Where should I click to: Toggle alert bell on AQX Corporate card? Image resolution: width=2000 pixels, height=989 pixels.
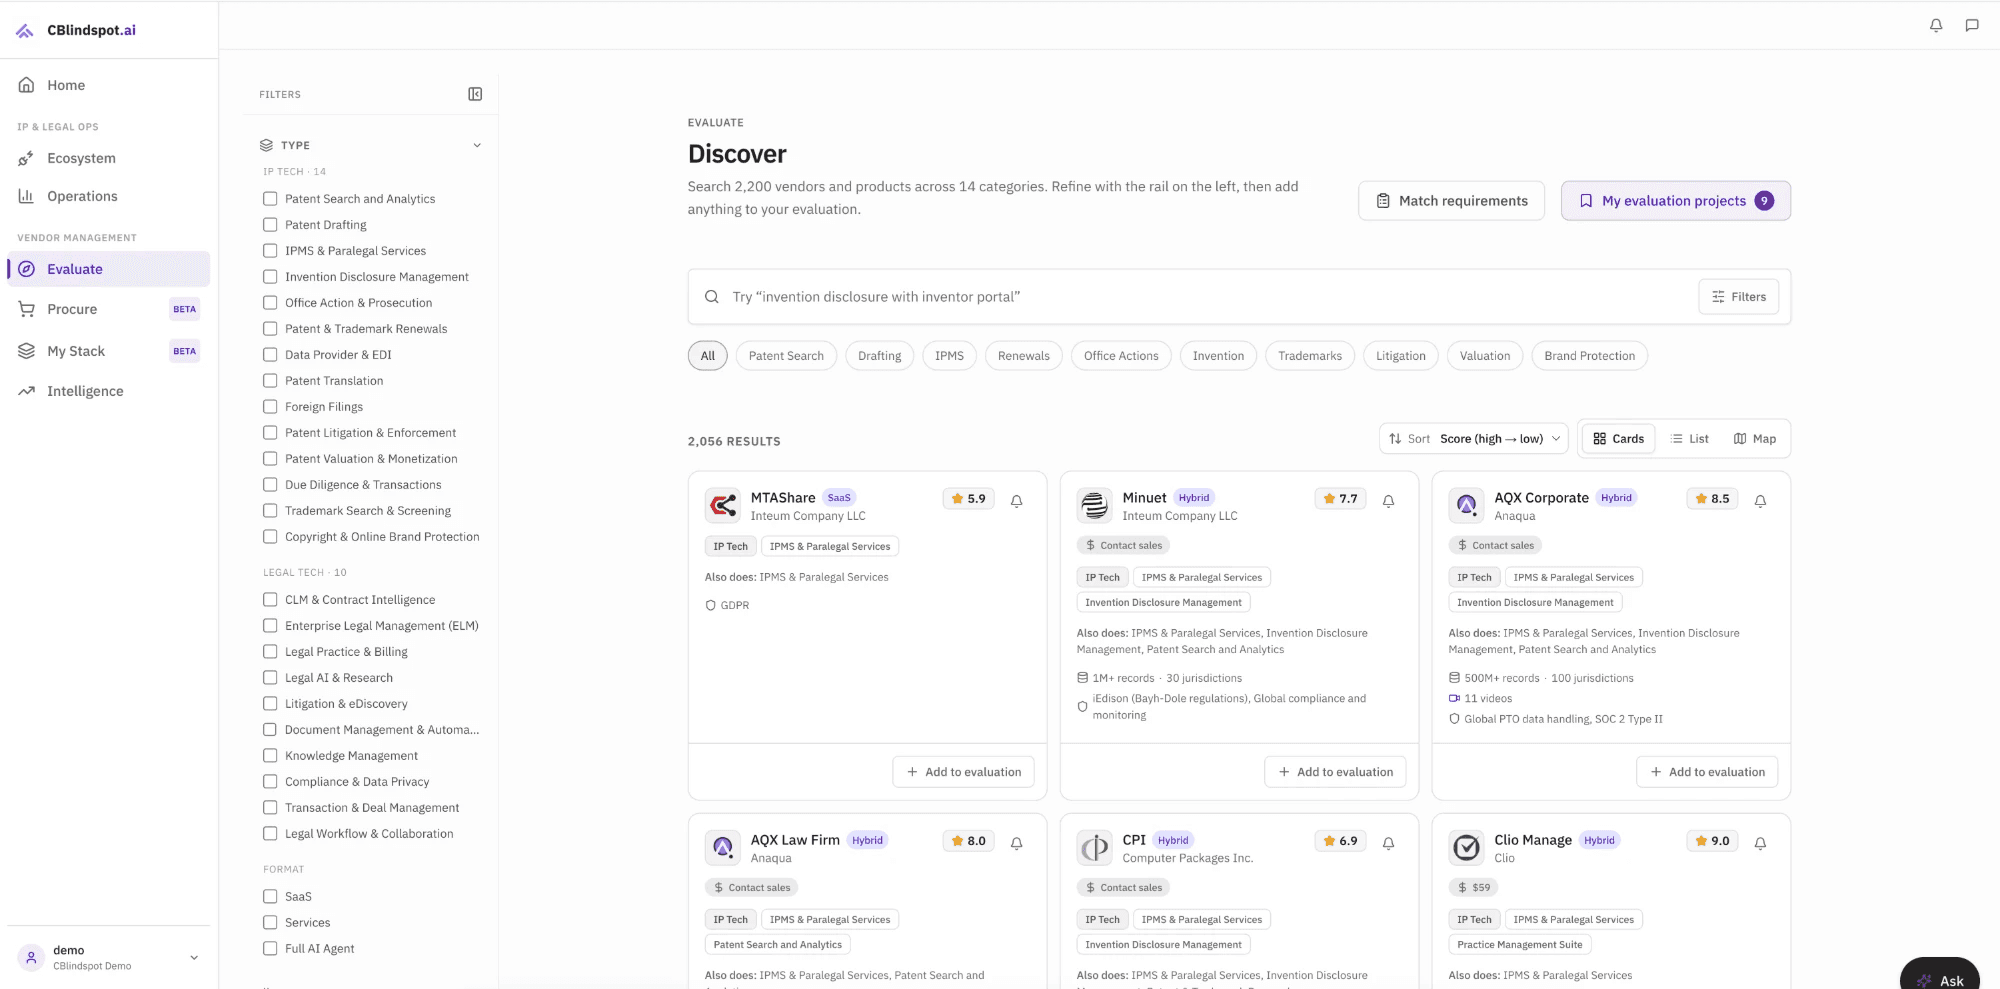[x=1761, y=501]
